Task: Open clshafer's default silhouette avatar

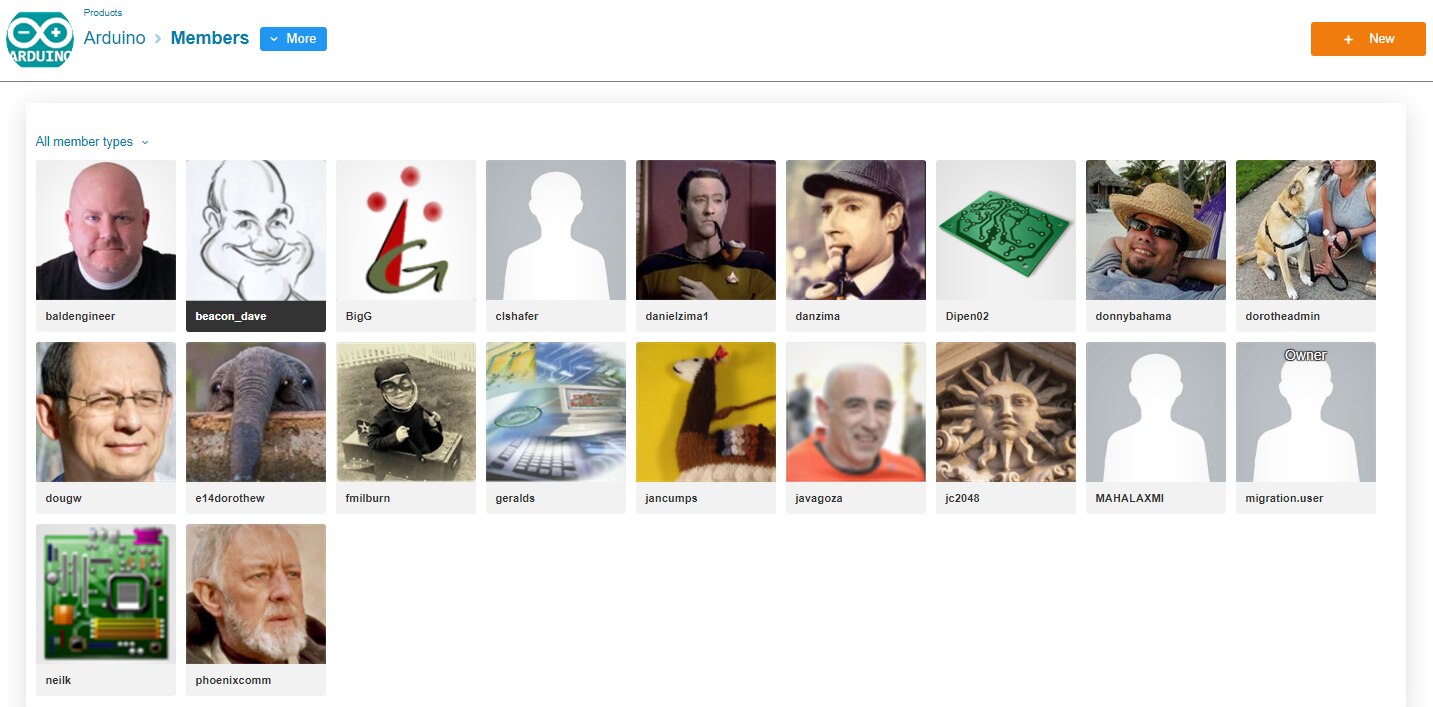Action: (x=556, y=230)
